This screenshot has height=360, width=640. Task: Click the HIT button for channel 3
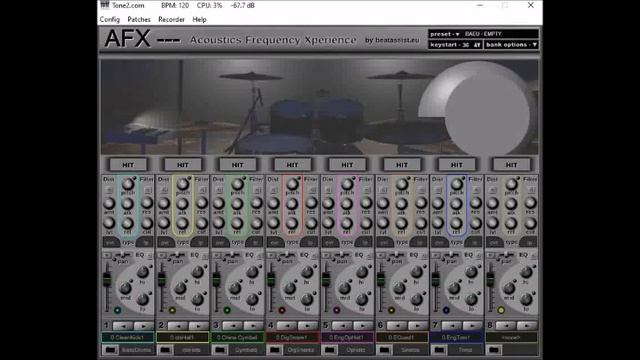tap(238, 165)
